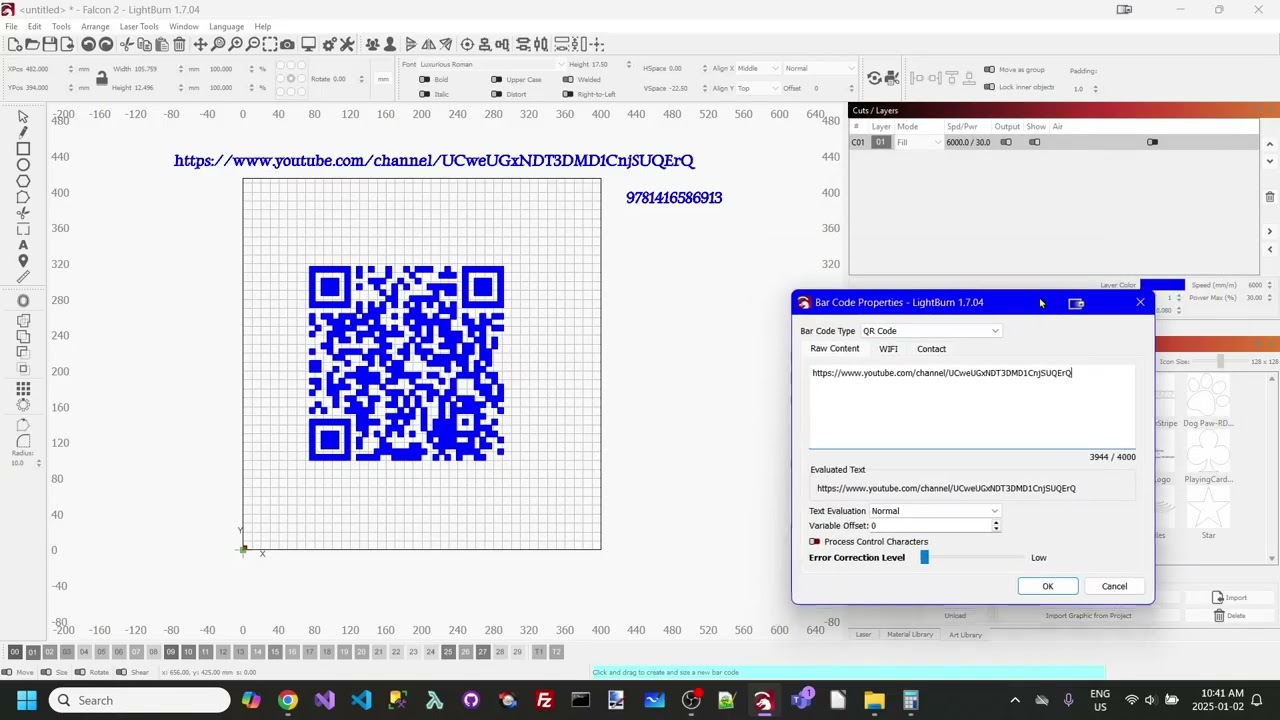Open the Laser Tools menu
The height and width of the screenshot is (720, 1280).
pos(139,26)
